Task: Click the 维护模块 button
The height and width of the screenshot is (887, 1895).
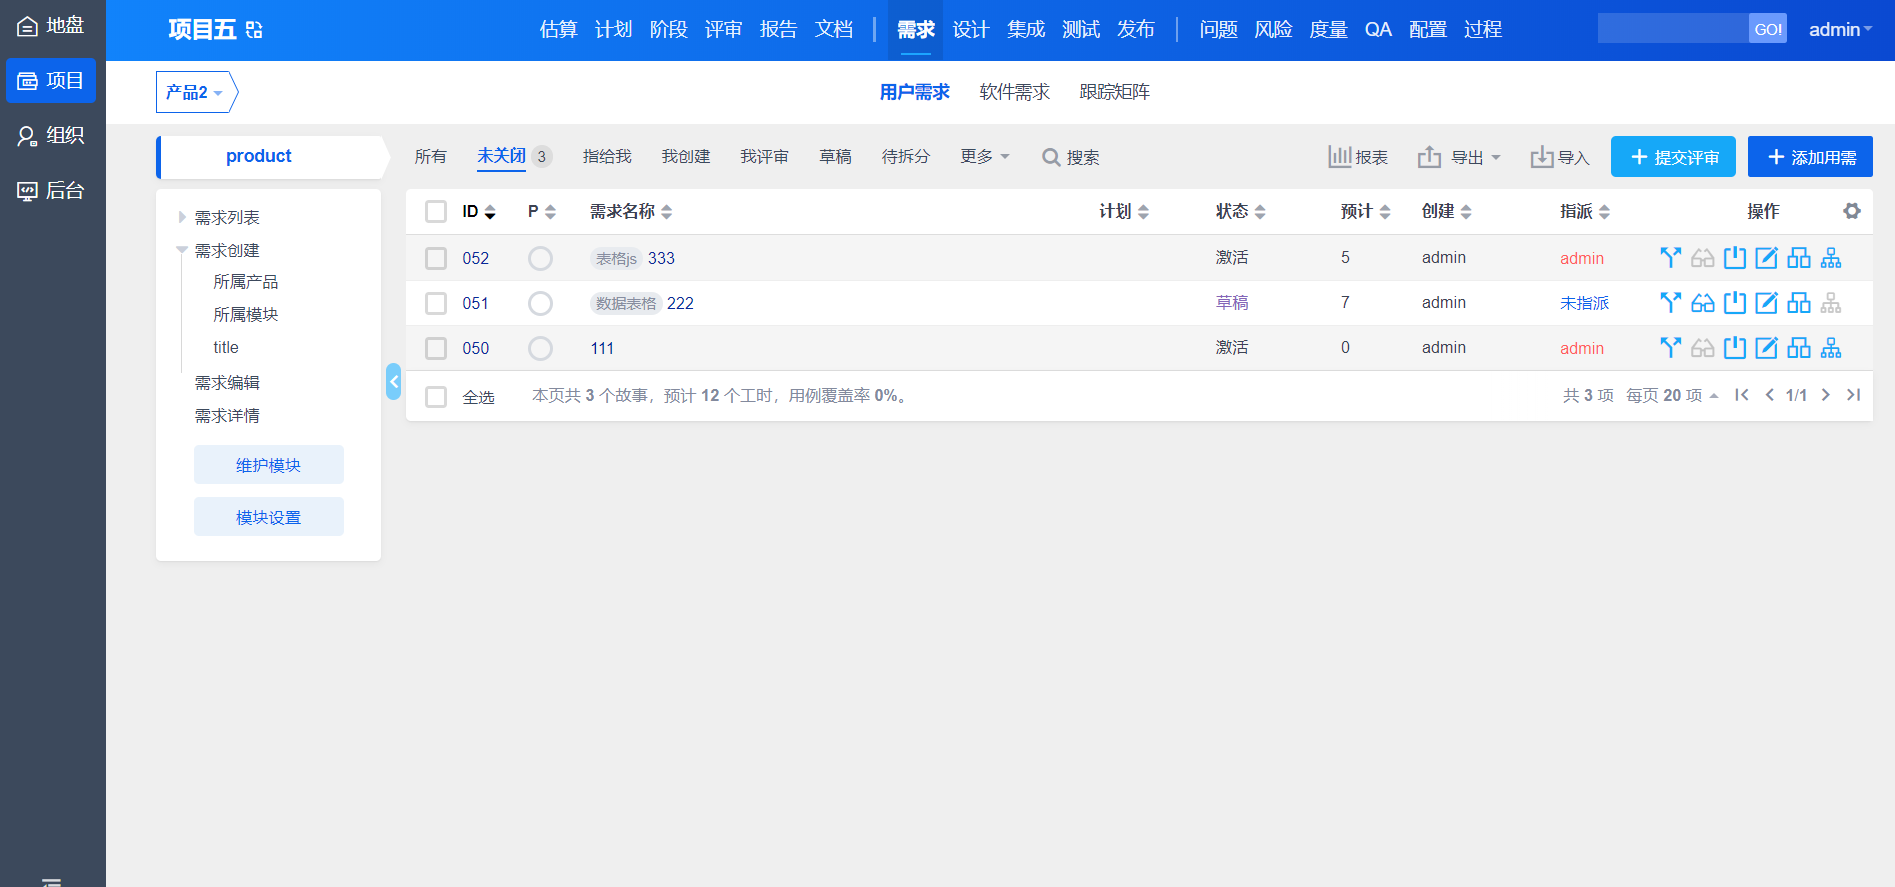Action: (269, 465)
